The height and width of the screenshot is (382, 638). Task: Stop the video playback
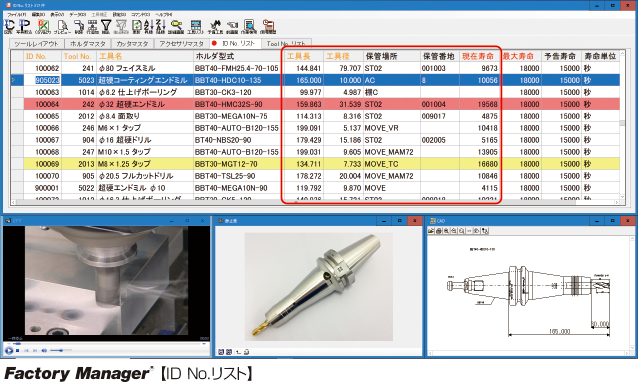(17, 350)
